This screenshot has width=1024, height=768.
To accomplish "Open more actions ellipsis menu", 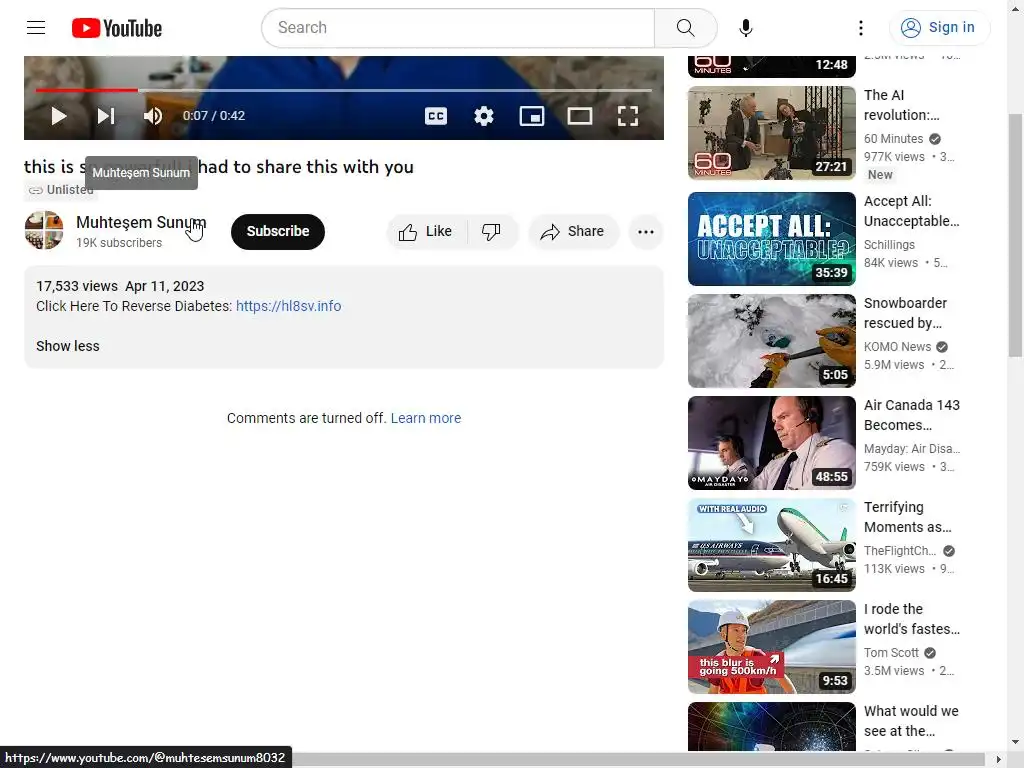I will pos(646,231).
